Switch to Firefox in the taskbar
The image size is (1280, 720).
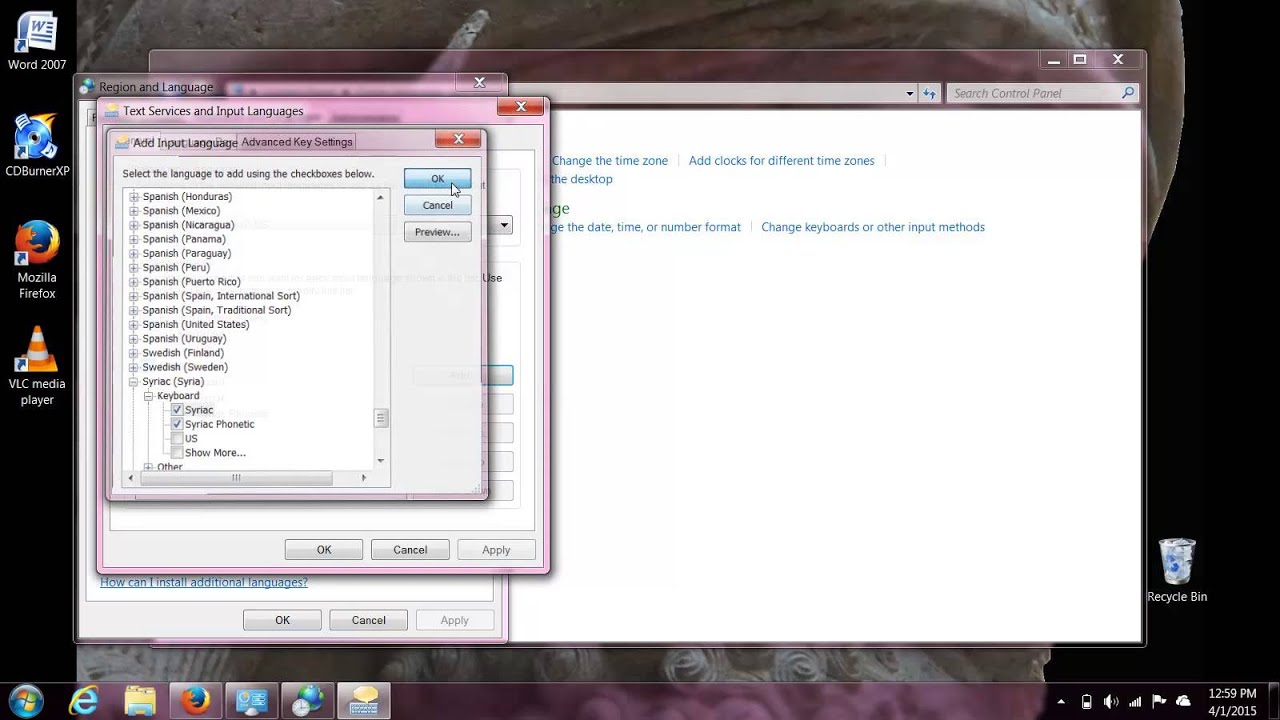click(196, 700)
